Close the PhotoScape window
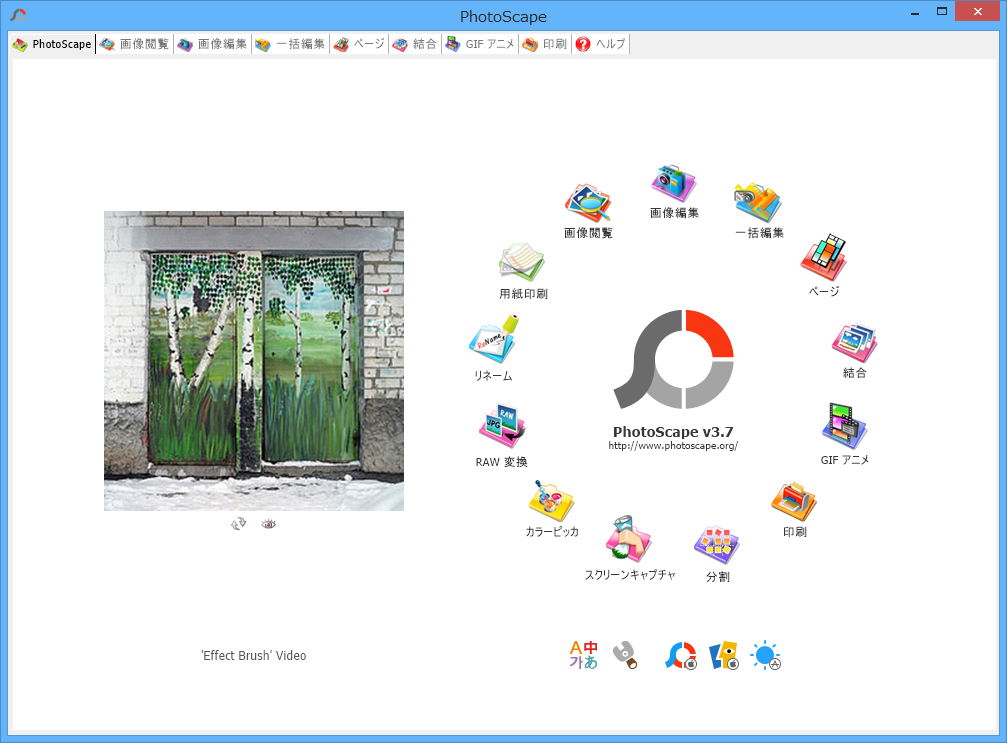This screenshot has width=1007, height=743. tap(978, 12)
